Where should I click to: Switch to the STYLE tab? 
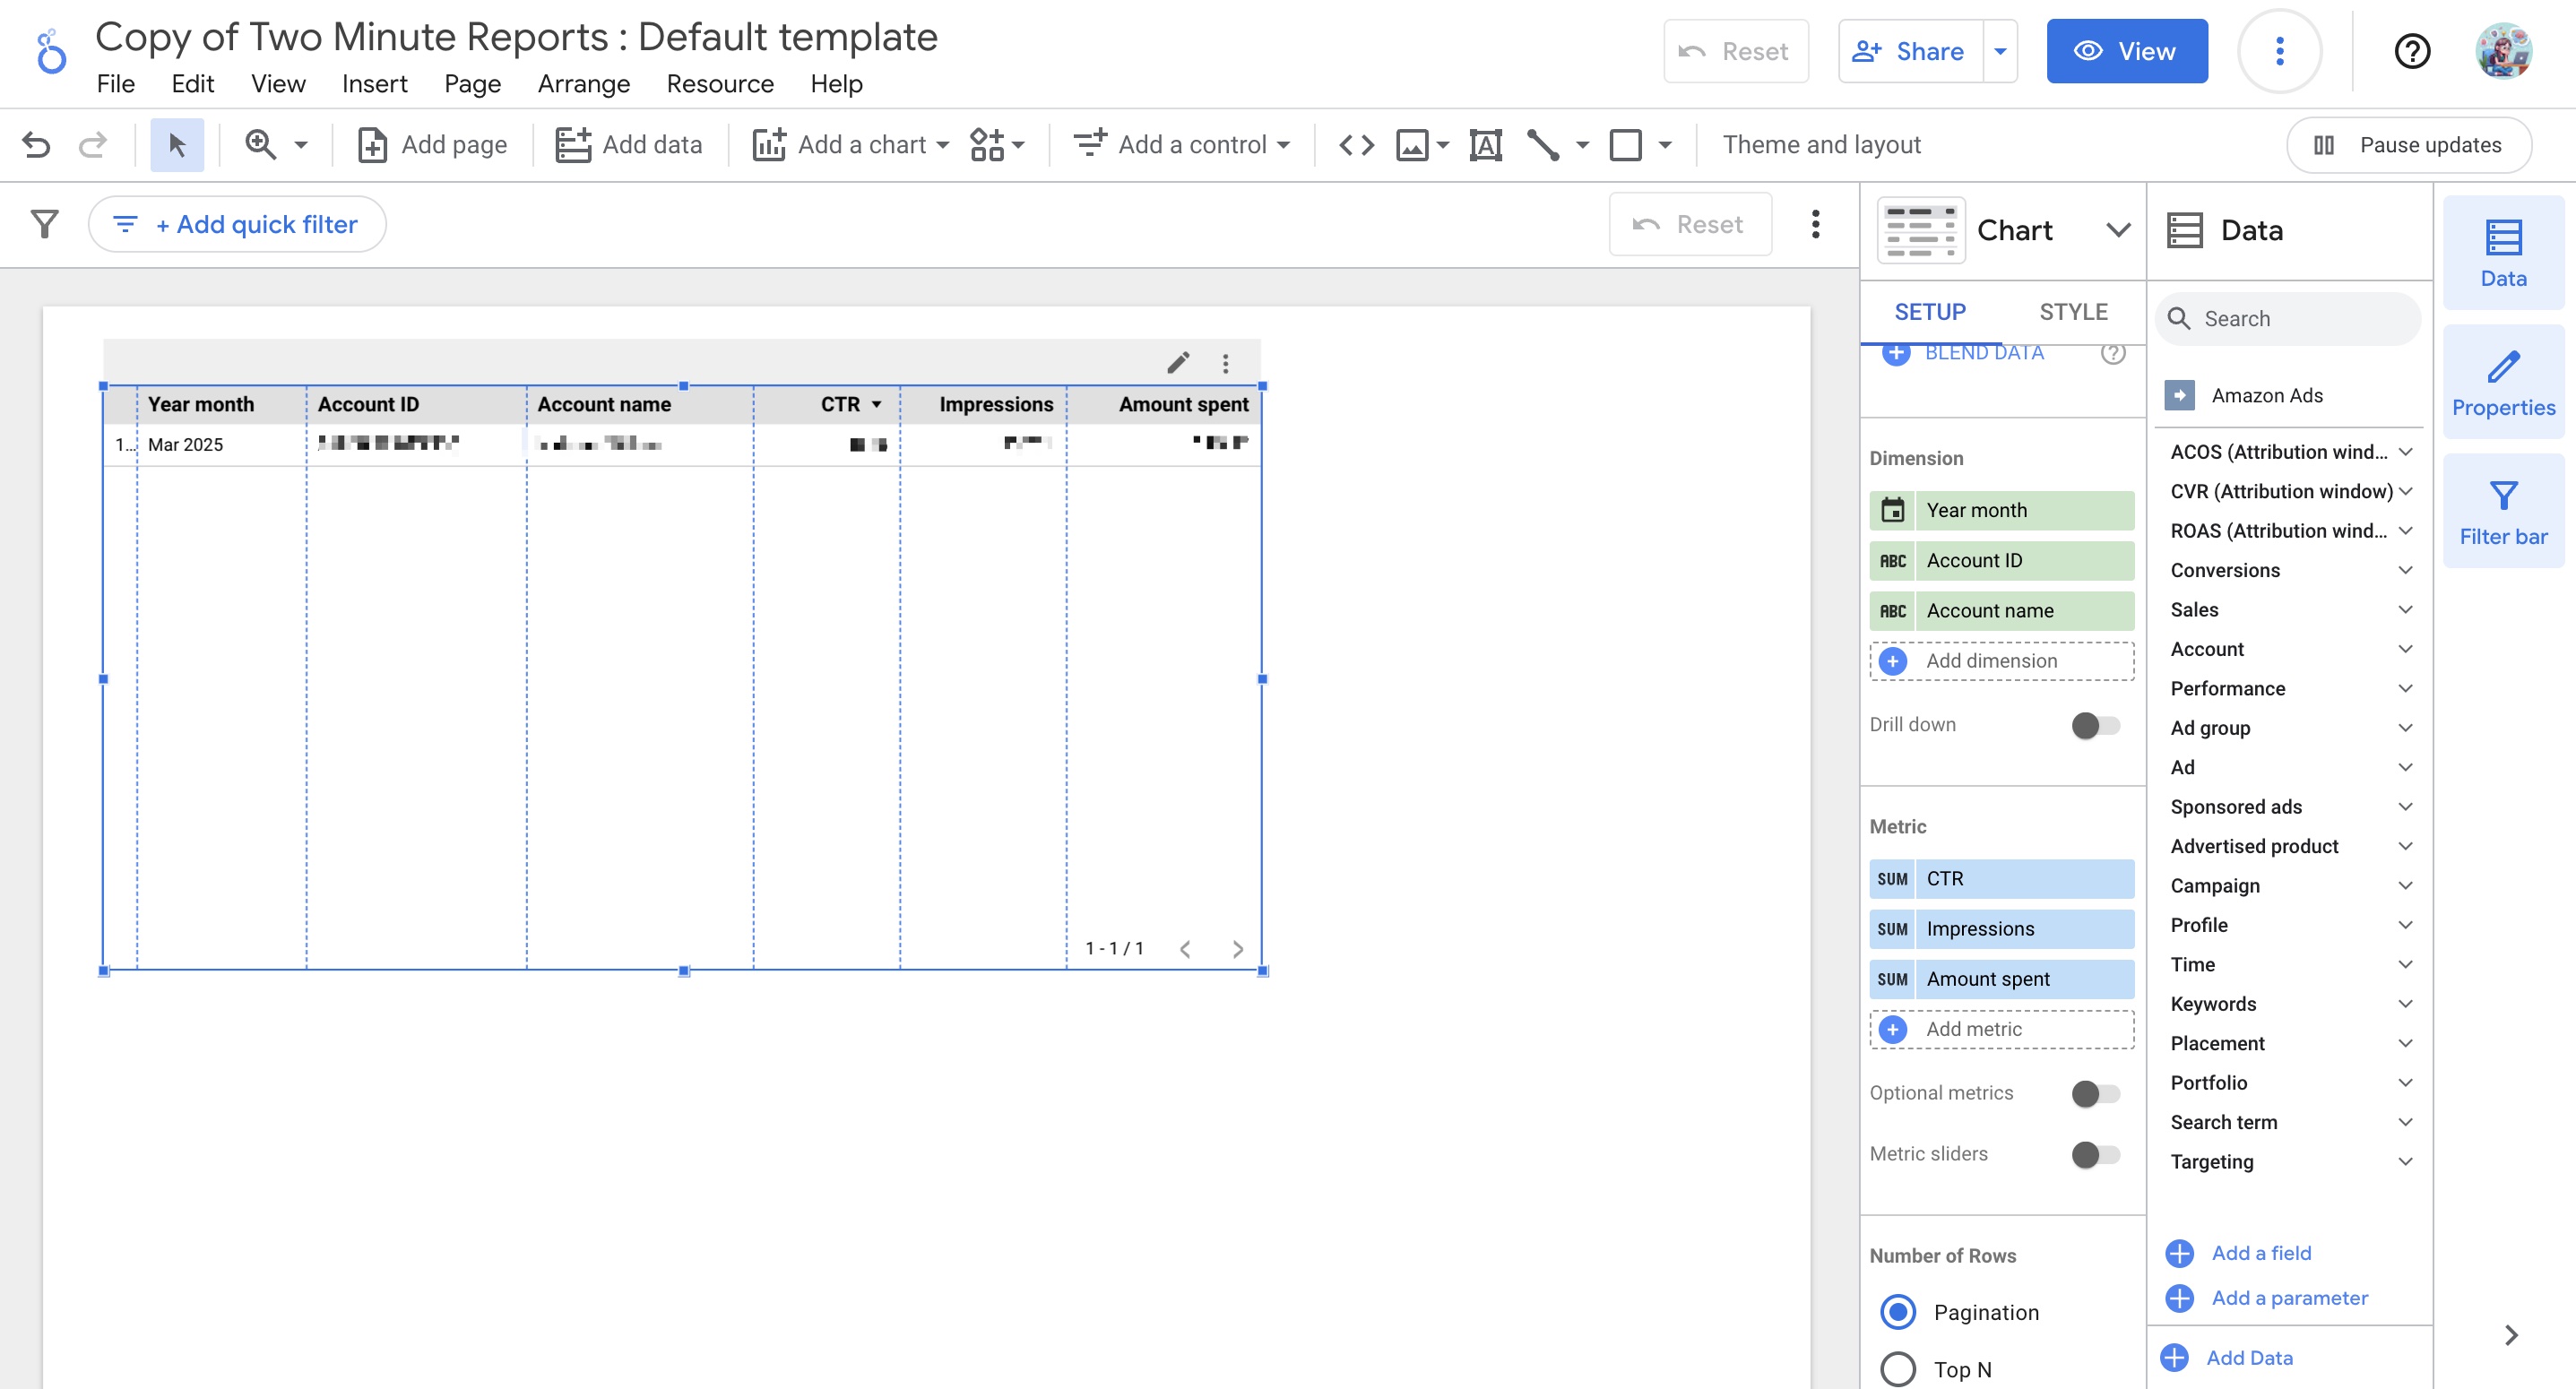(2073, 312)
